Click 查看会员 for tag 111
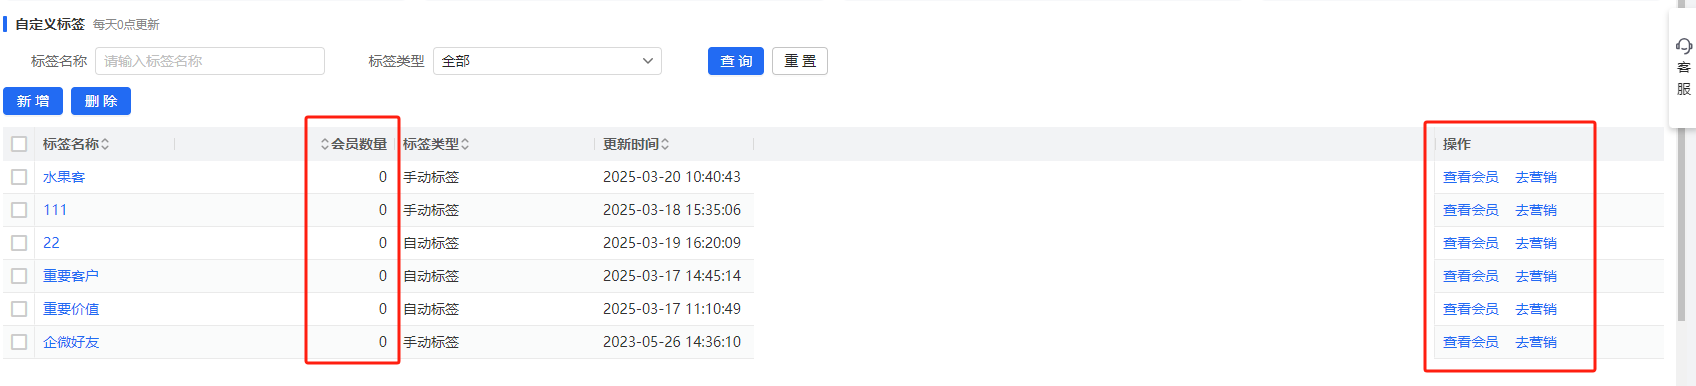The height and width of the screenshot is (386, 1696). [x=1470, y=210]
